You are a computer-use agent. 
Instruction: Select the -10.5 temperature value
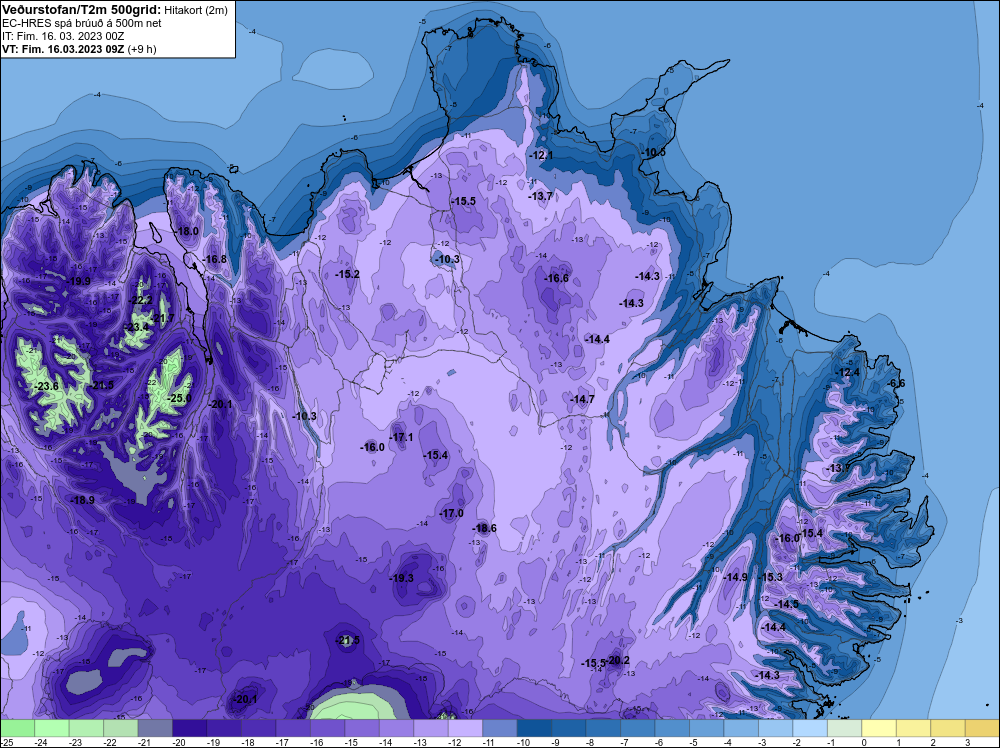tap(653, 152)
